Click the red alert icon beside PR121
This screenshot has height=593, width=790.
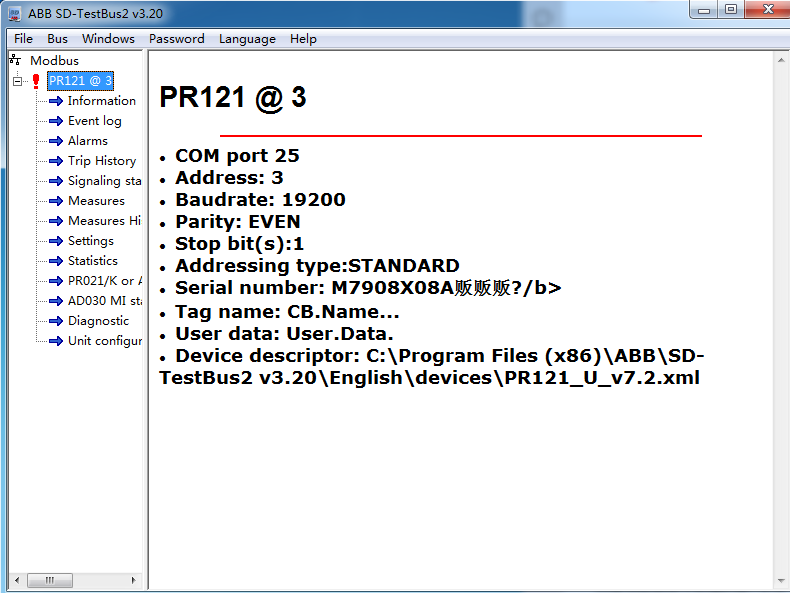point(36,81)
